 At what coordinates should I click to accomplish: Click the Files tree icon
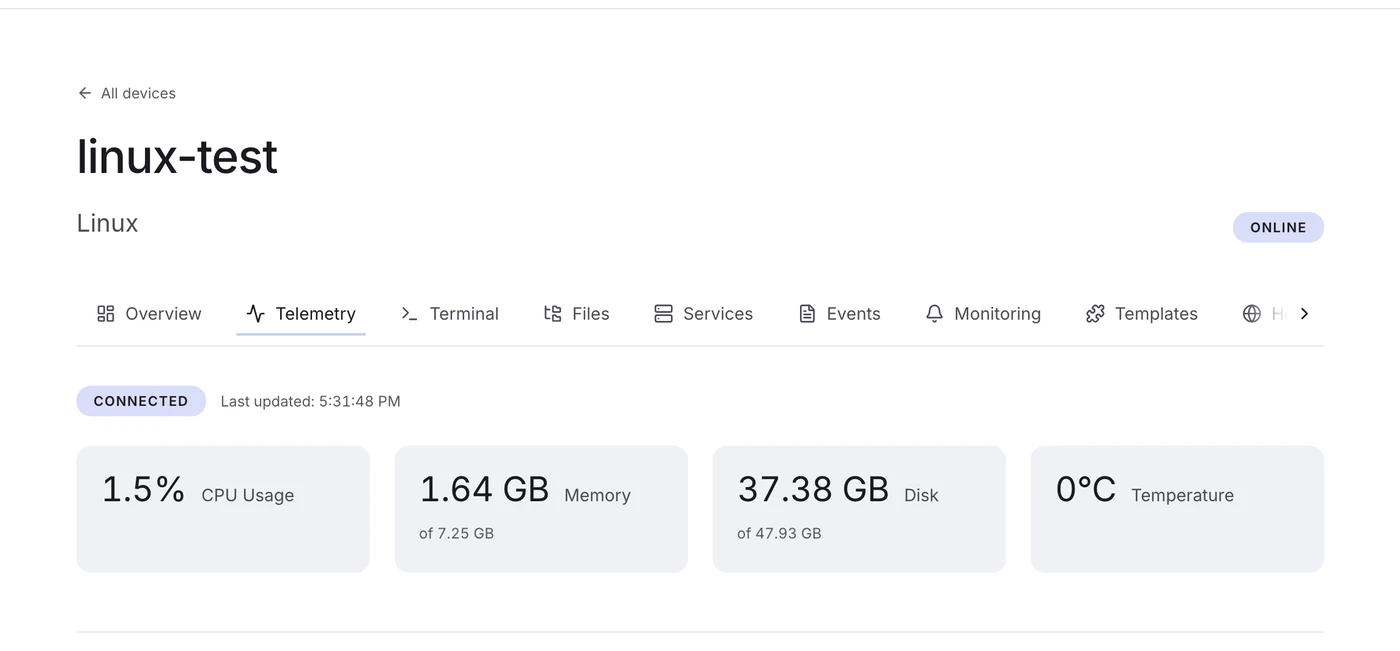pos(552,314)
